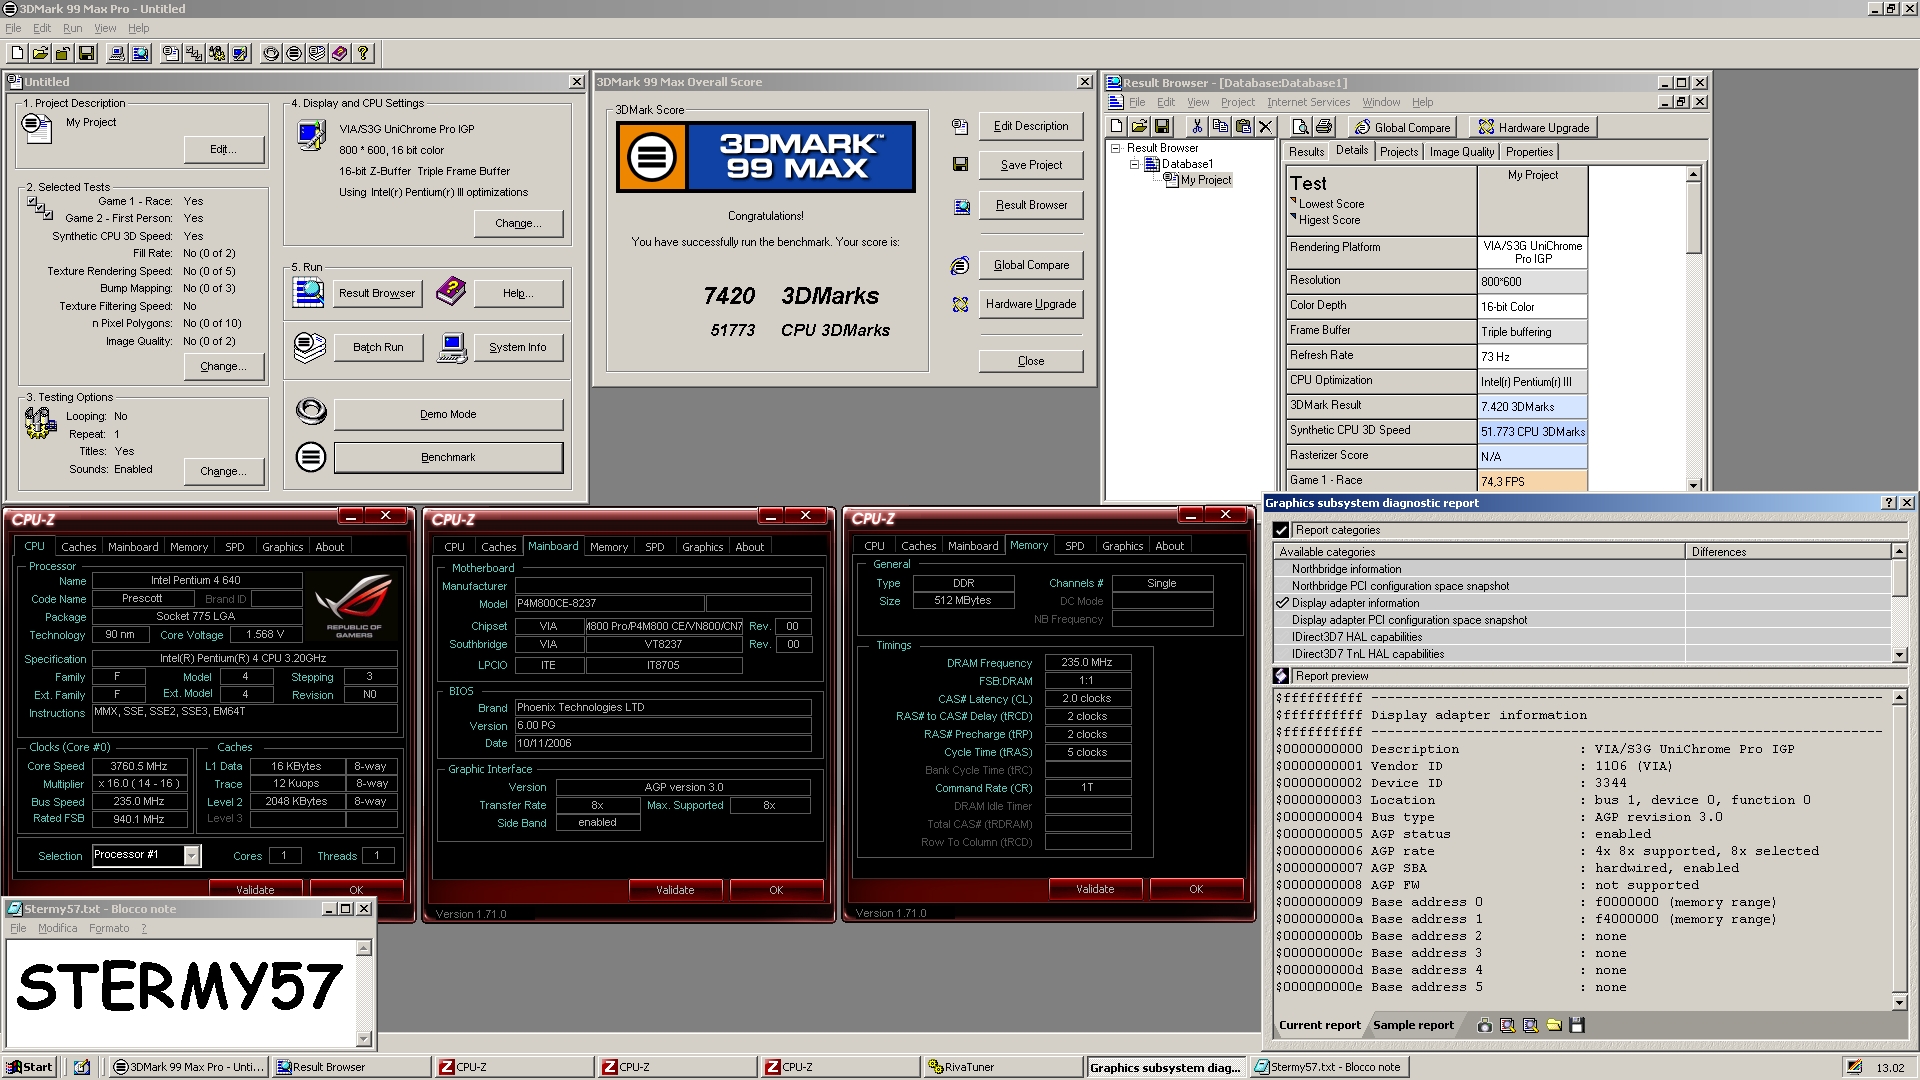Click Stermy57.txt Blocco note taskbar item
The width and height of the screenshot is (1920, 1080).
click(1331, 1067)
